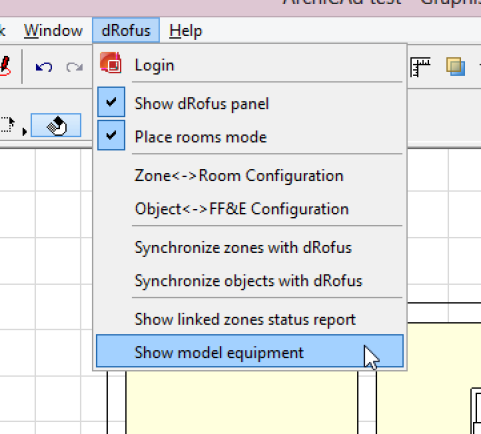Image resolution: width=481 pixels, height=434 pixels.
Task: Click the Undo arrow icon
Action: [44, 67]
